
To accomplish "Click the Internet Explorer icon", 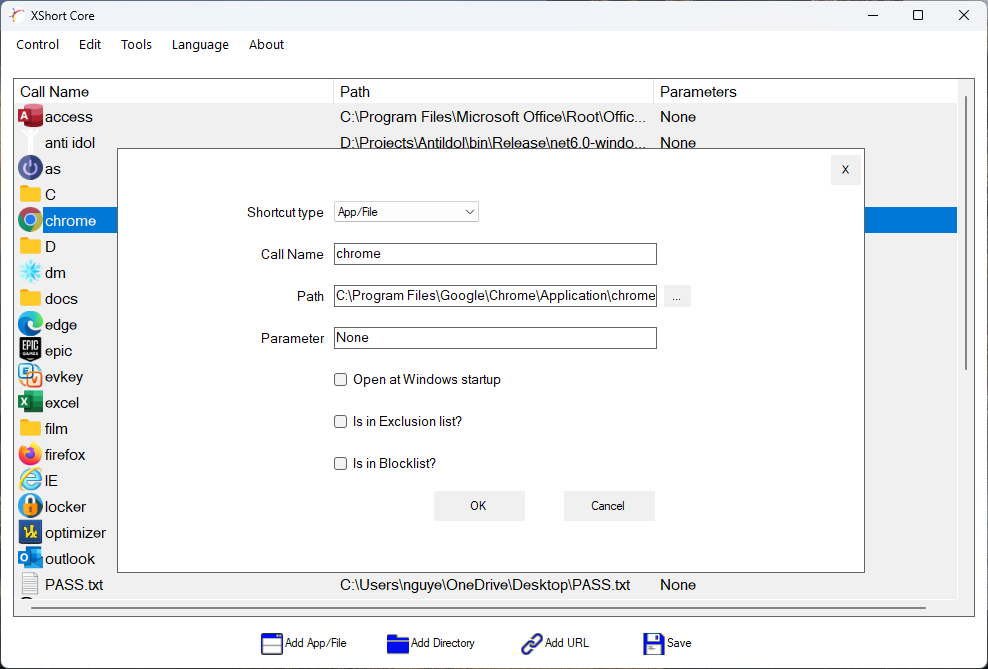I will 30,481.
